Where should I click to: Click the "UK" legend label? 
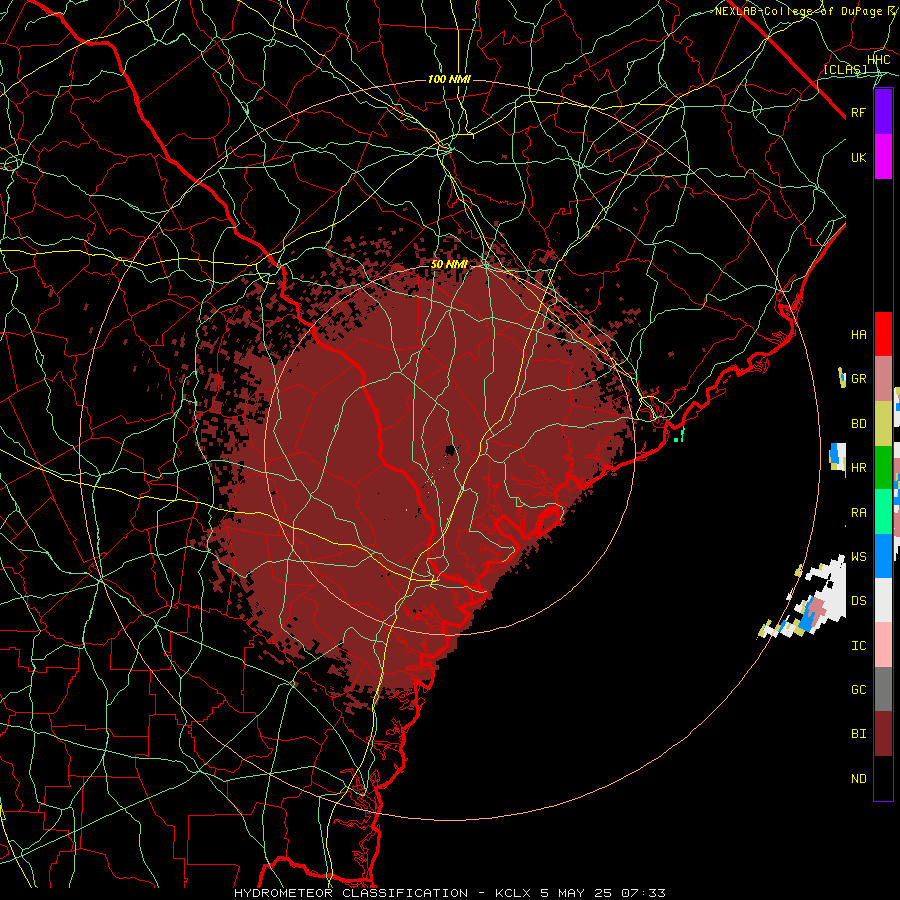[858, 157]
